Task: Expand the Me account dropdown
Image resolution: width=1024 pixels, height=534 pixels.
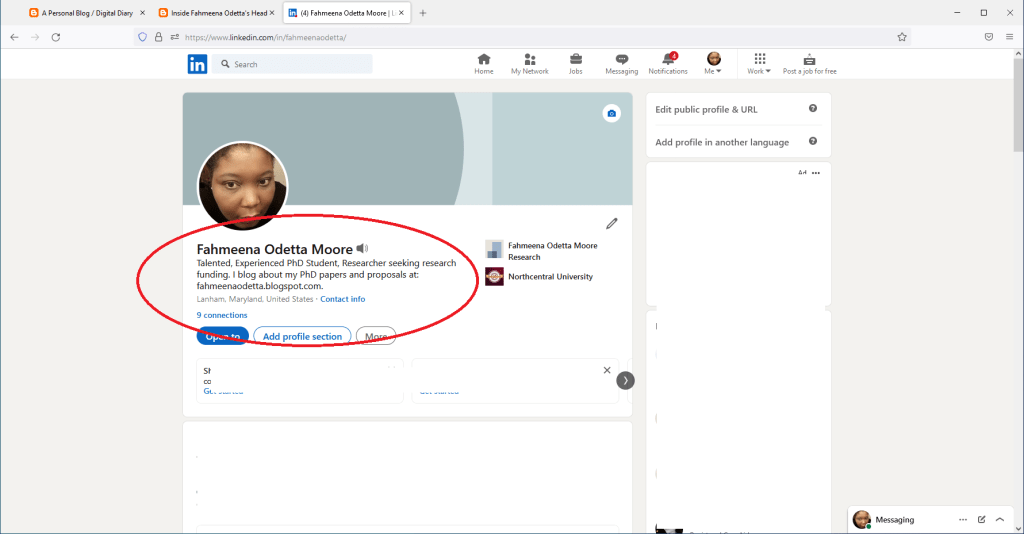Action: 714,64
